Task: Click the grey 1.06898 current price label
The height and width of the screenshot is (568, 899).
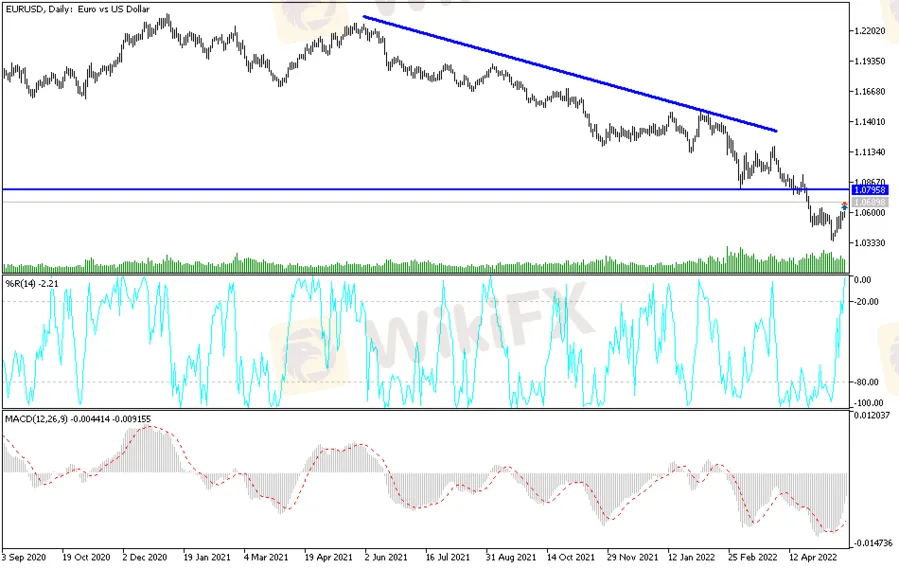Action: coord(870,202)
